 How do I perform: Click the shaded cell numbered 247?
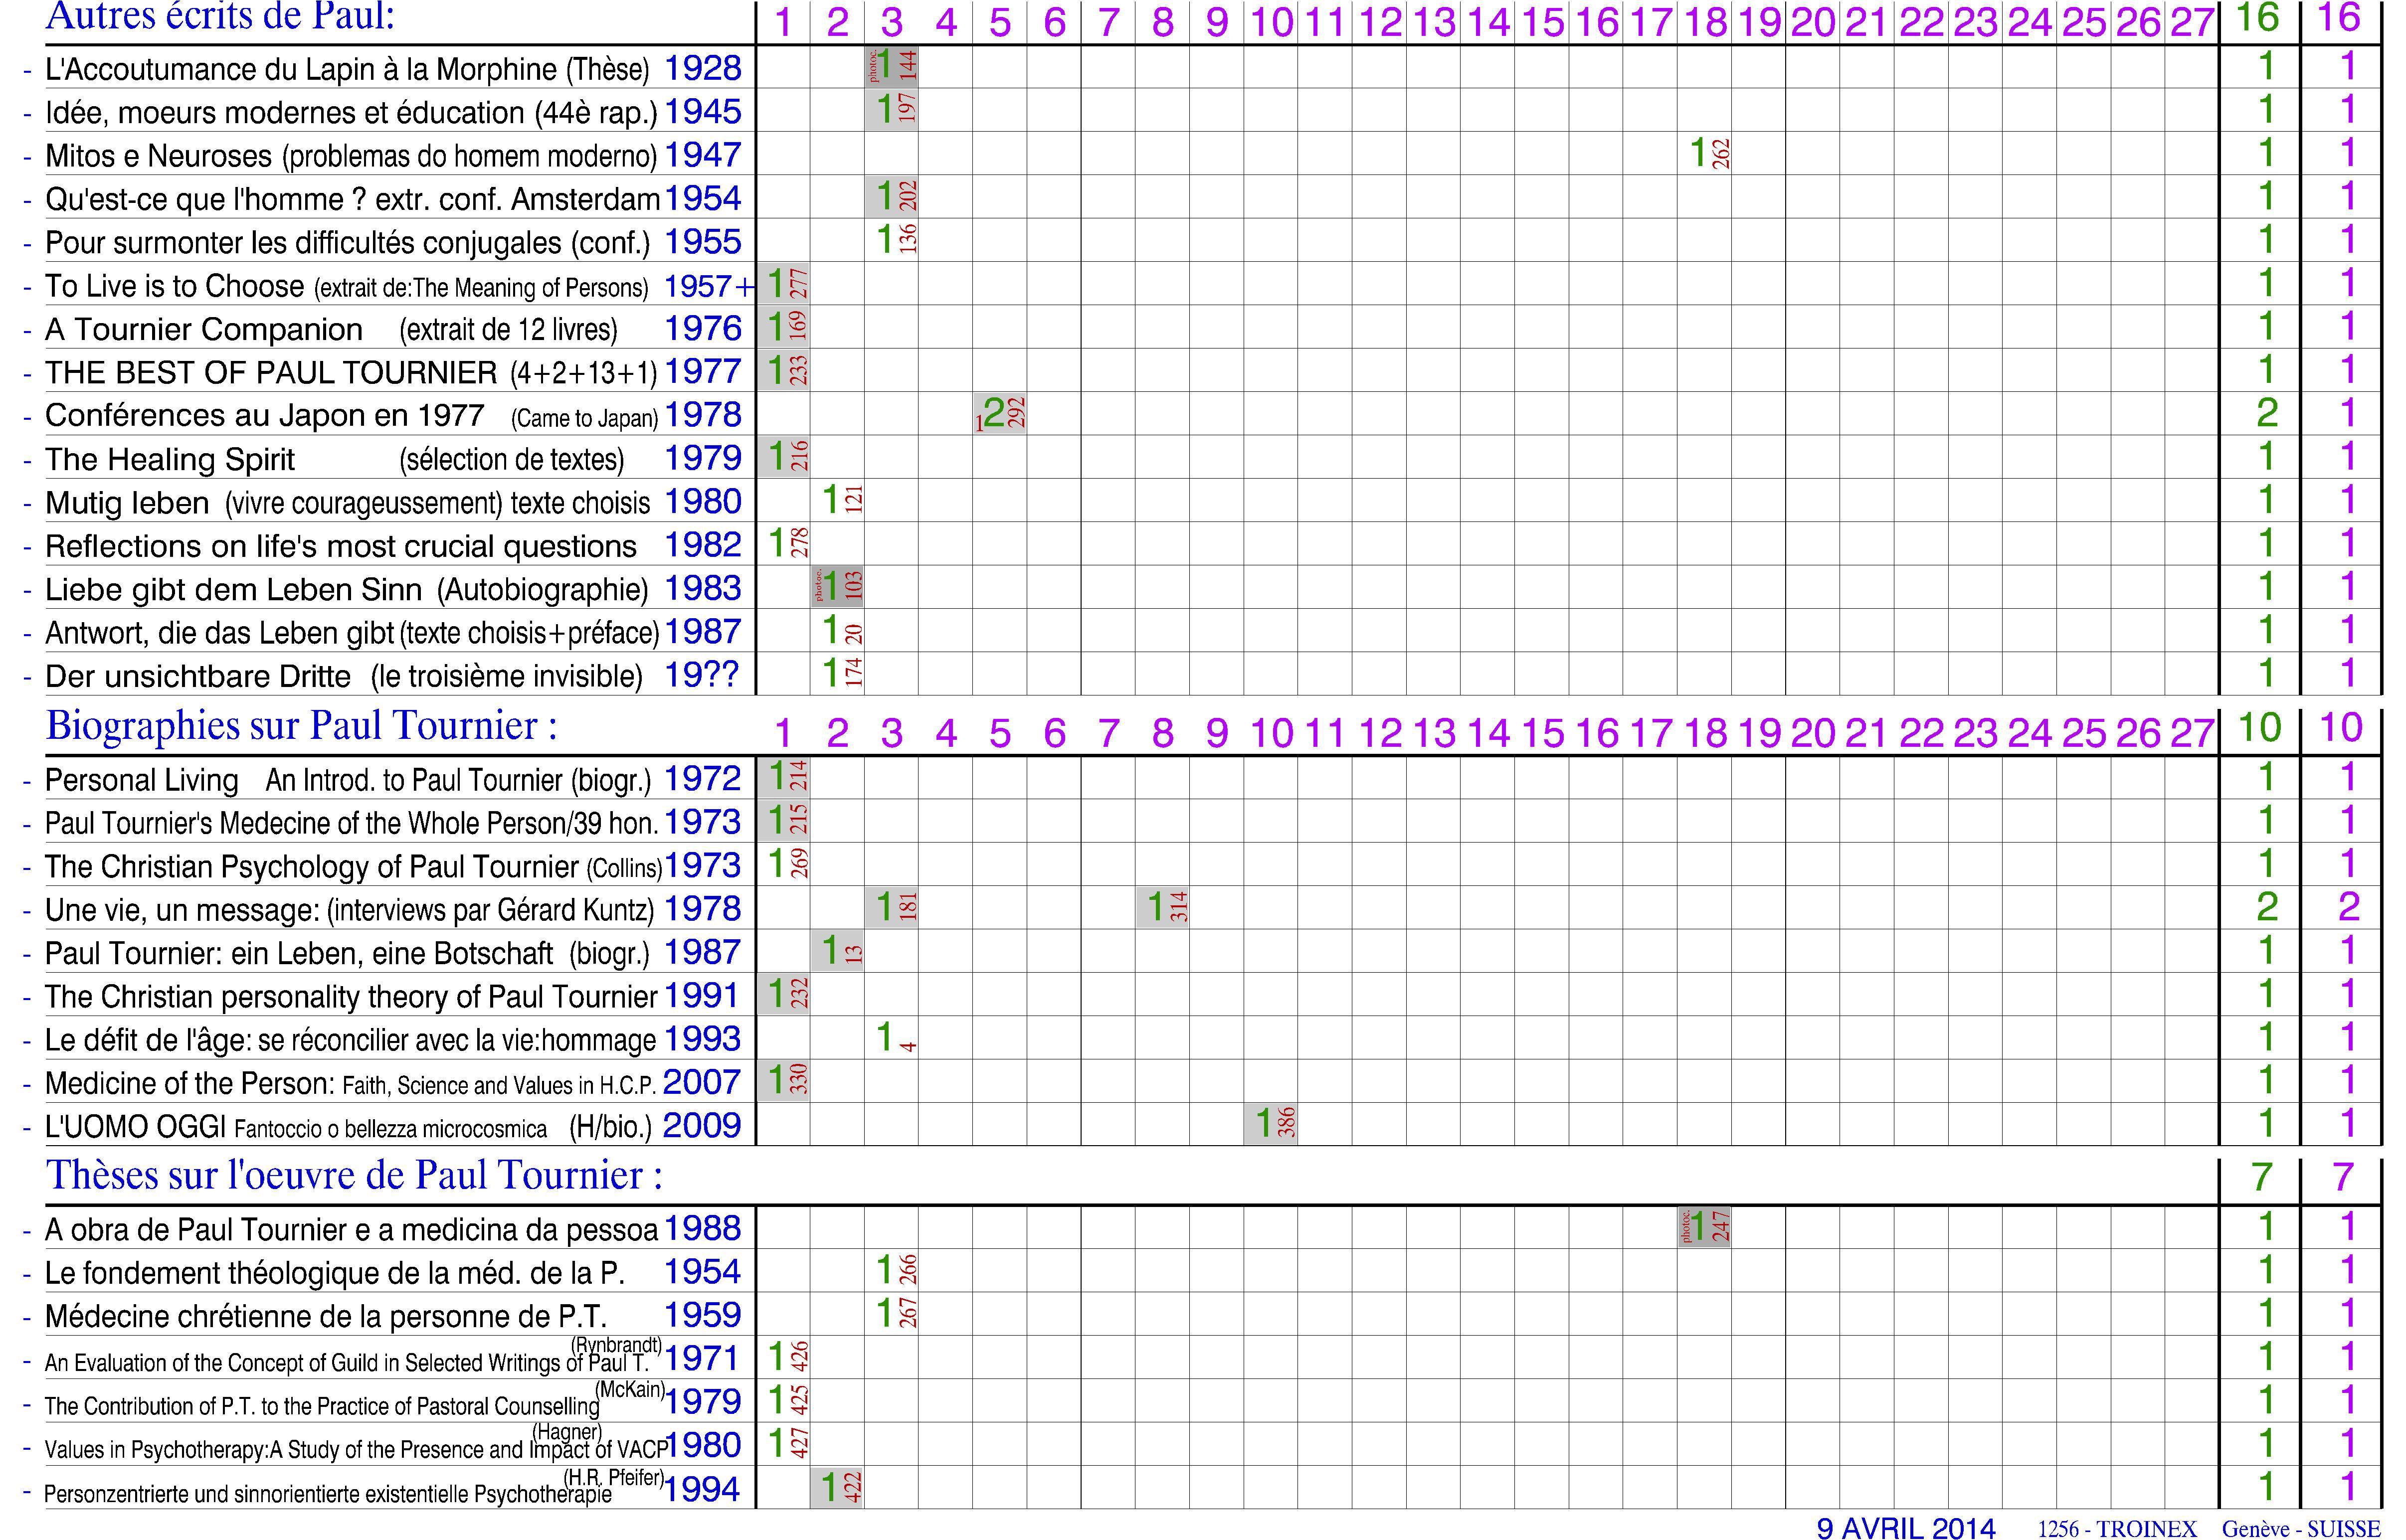1704,1227
